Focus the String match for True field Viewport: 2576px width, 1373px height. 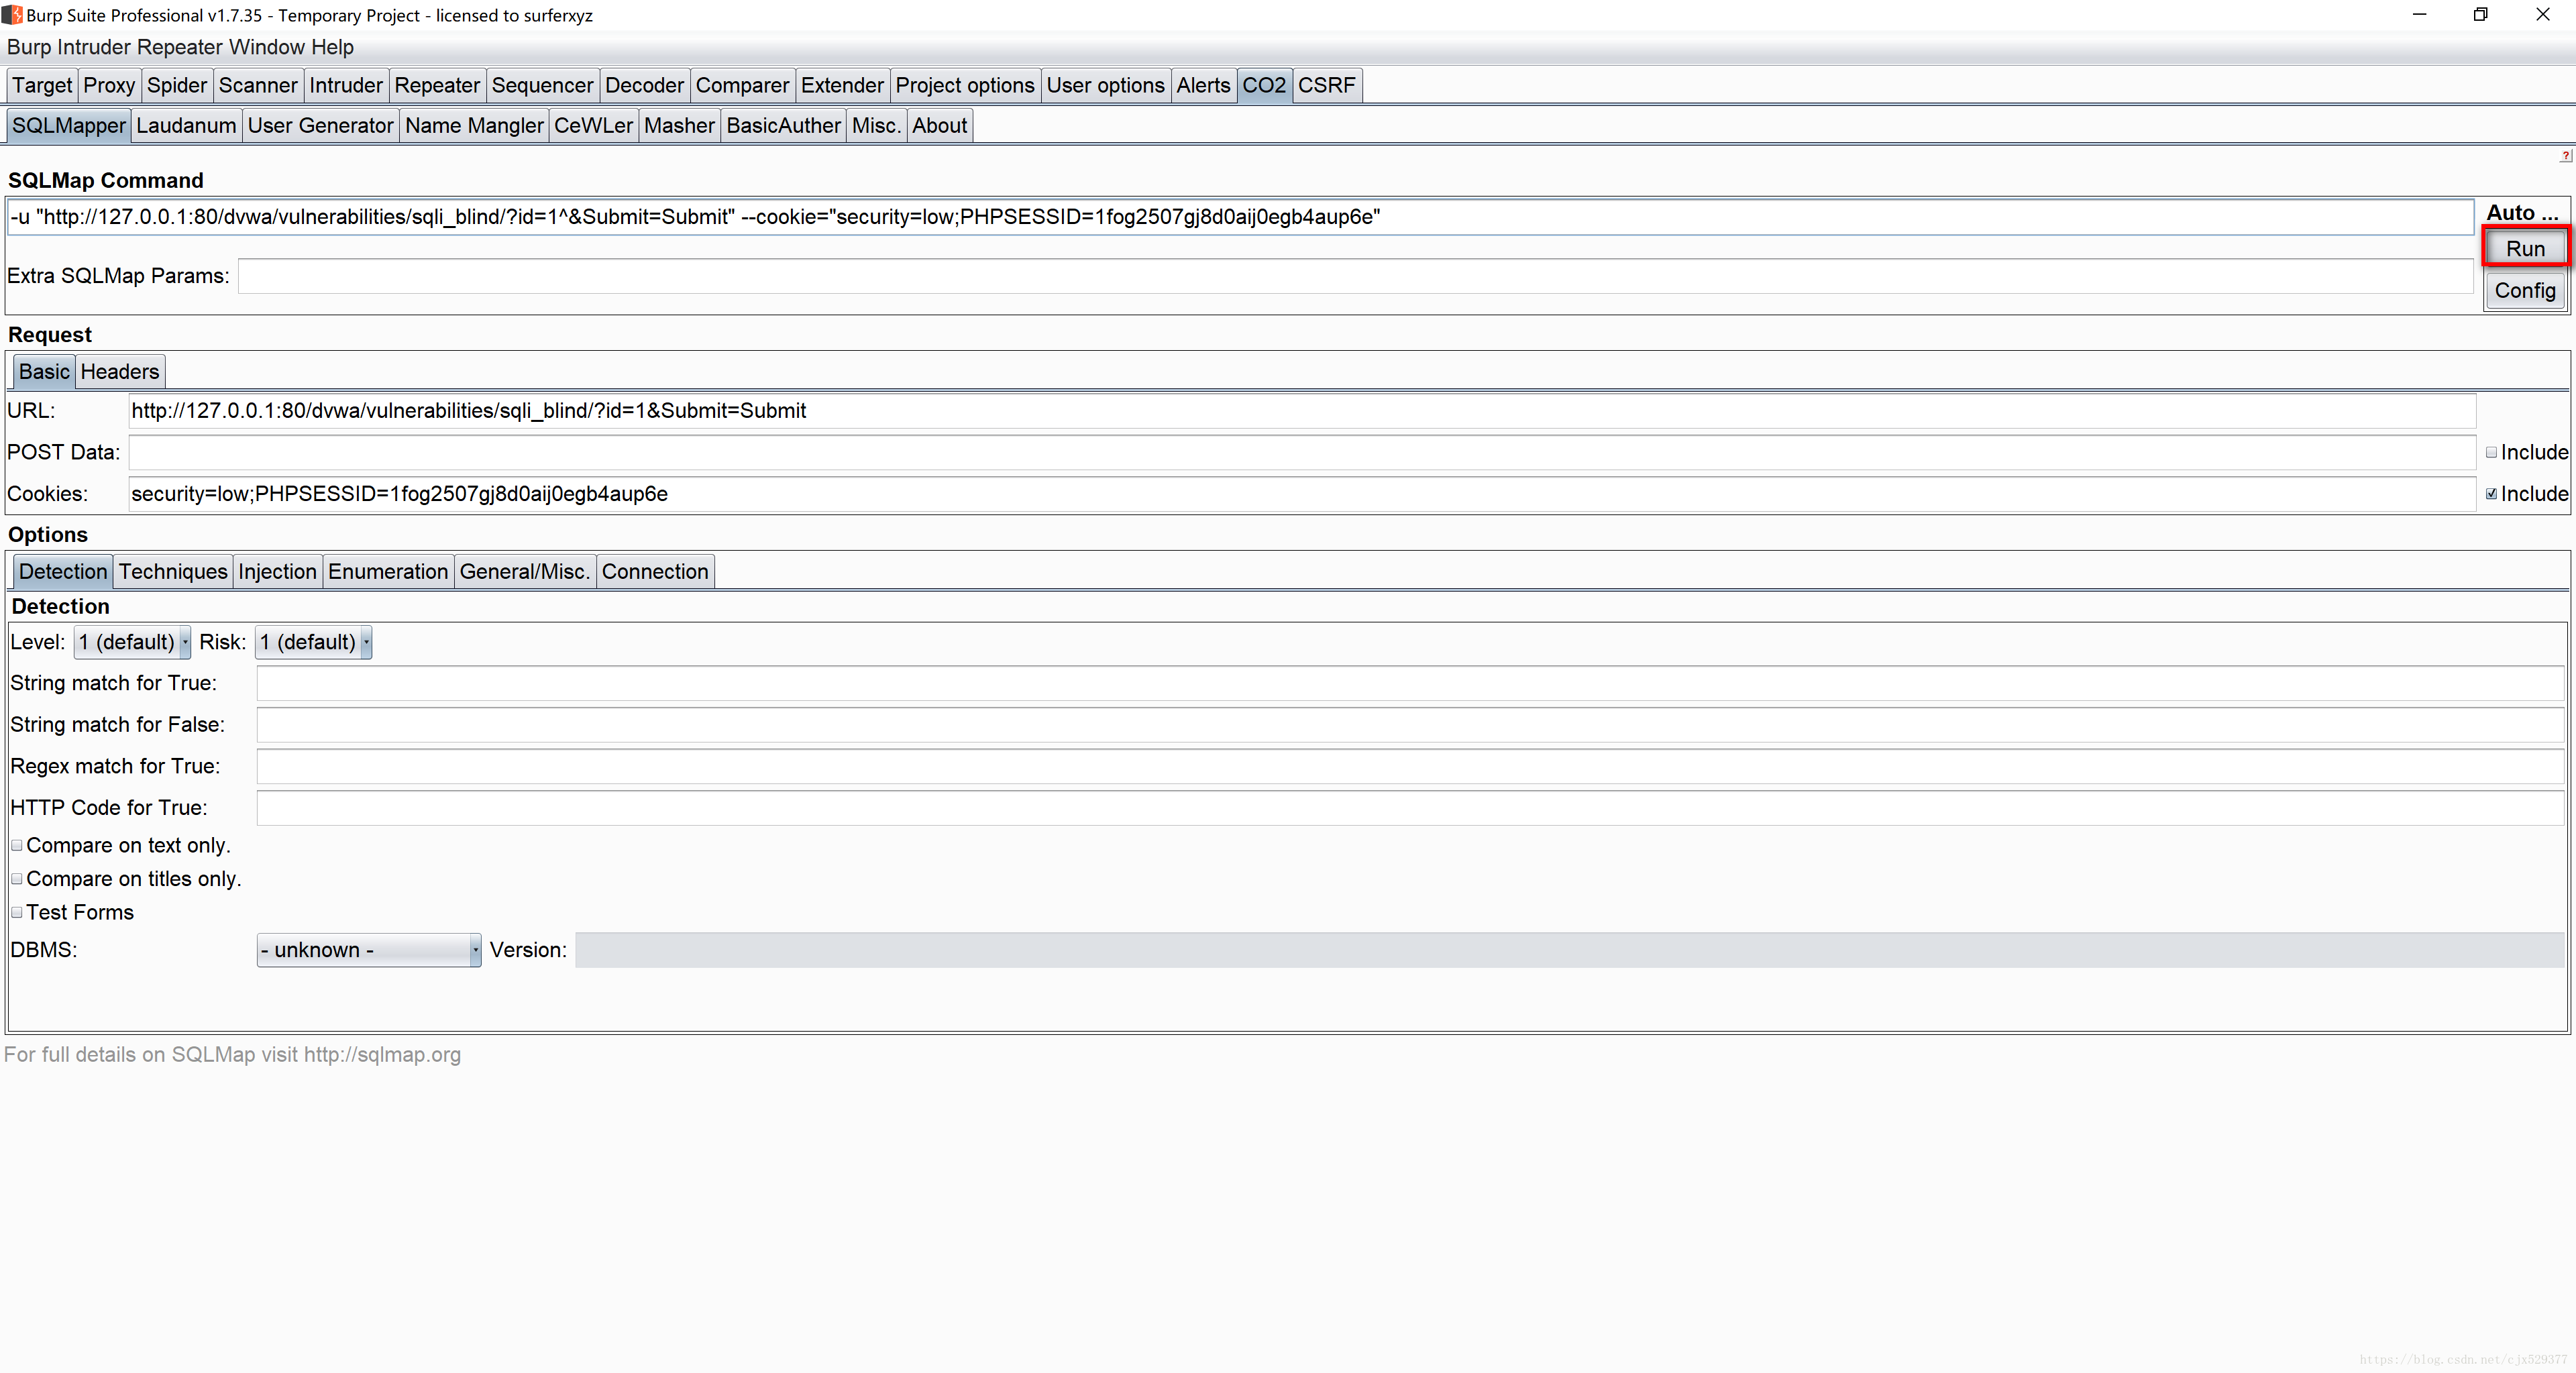coord(1410,683)
